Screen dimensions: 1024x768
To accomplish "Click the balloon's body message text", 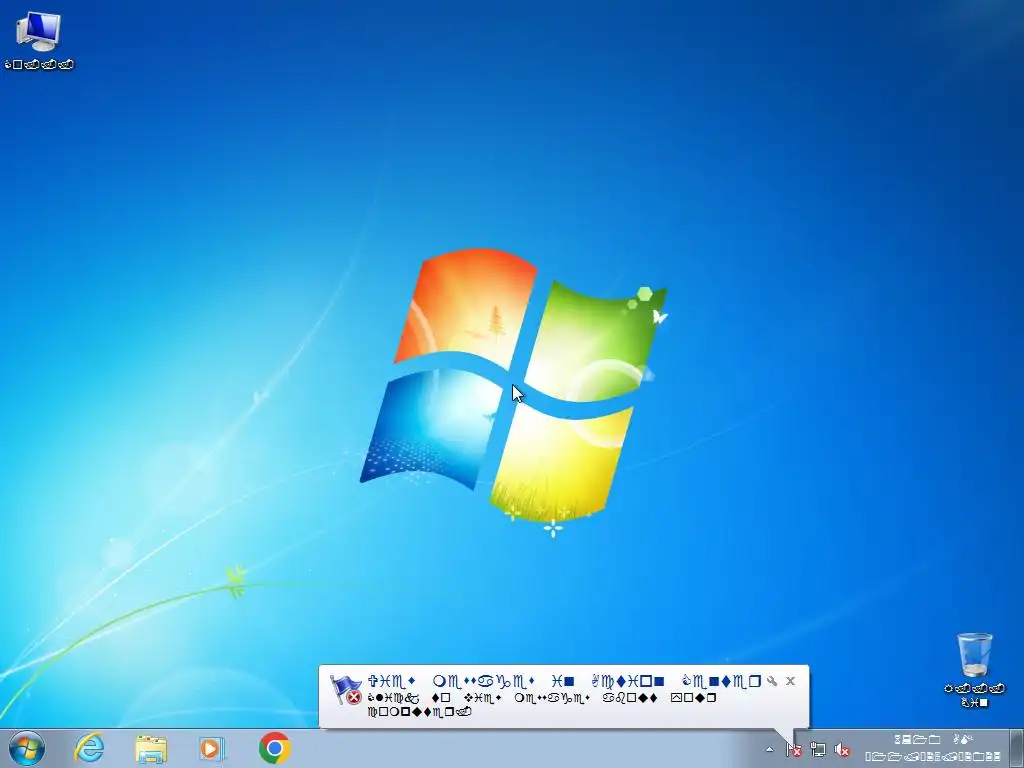I will coord(542,705).
